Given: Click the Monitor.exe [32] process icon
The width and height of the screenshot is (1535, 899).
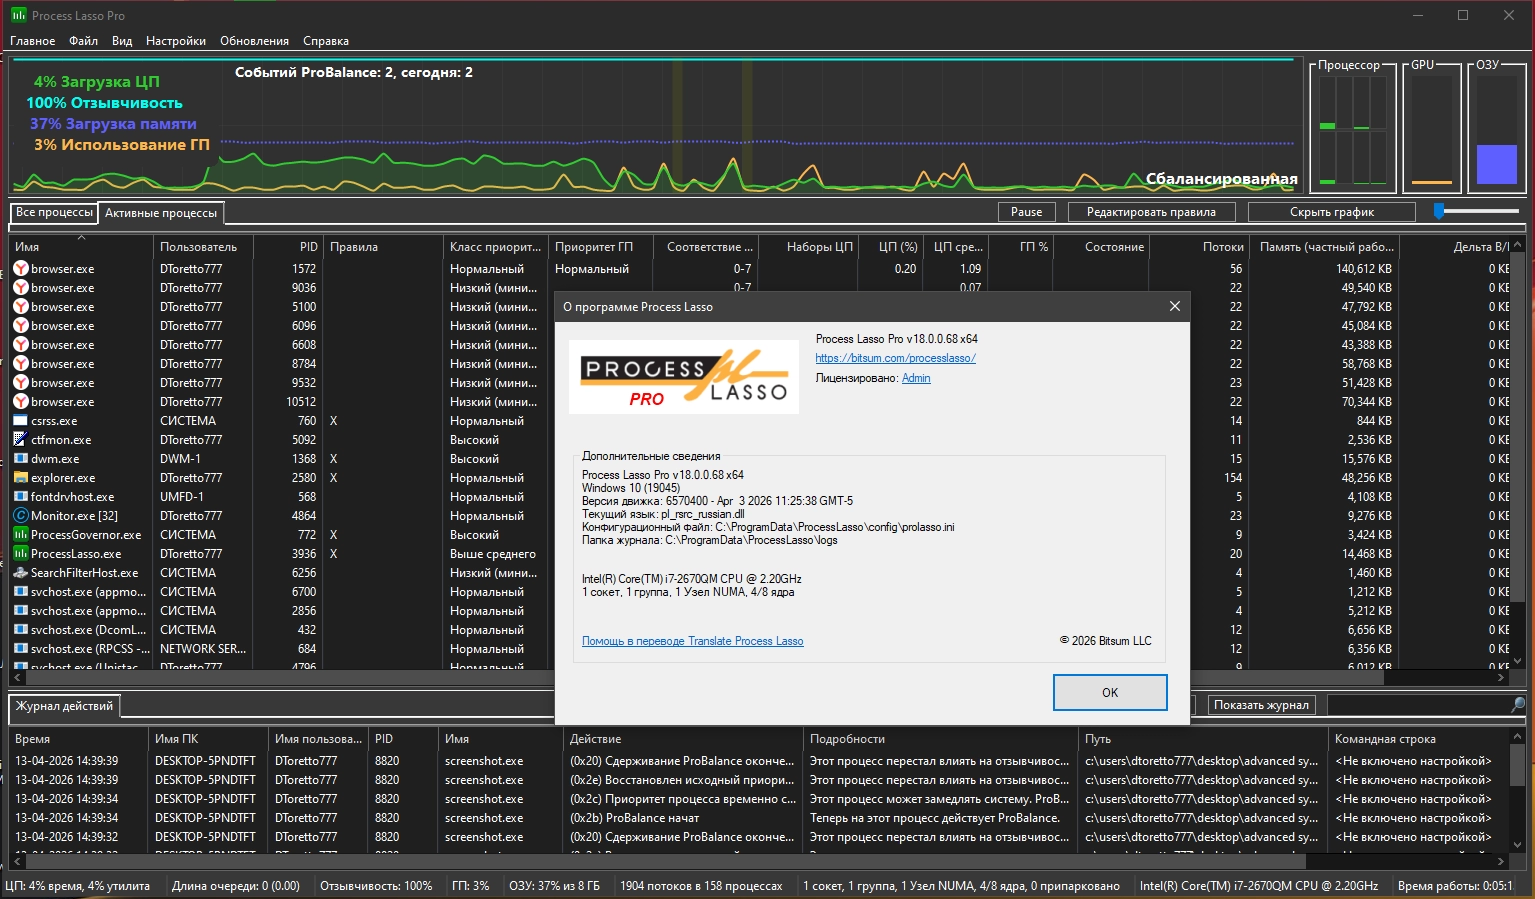Looking at the screenshot, I should [20, 516].
